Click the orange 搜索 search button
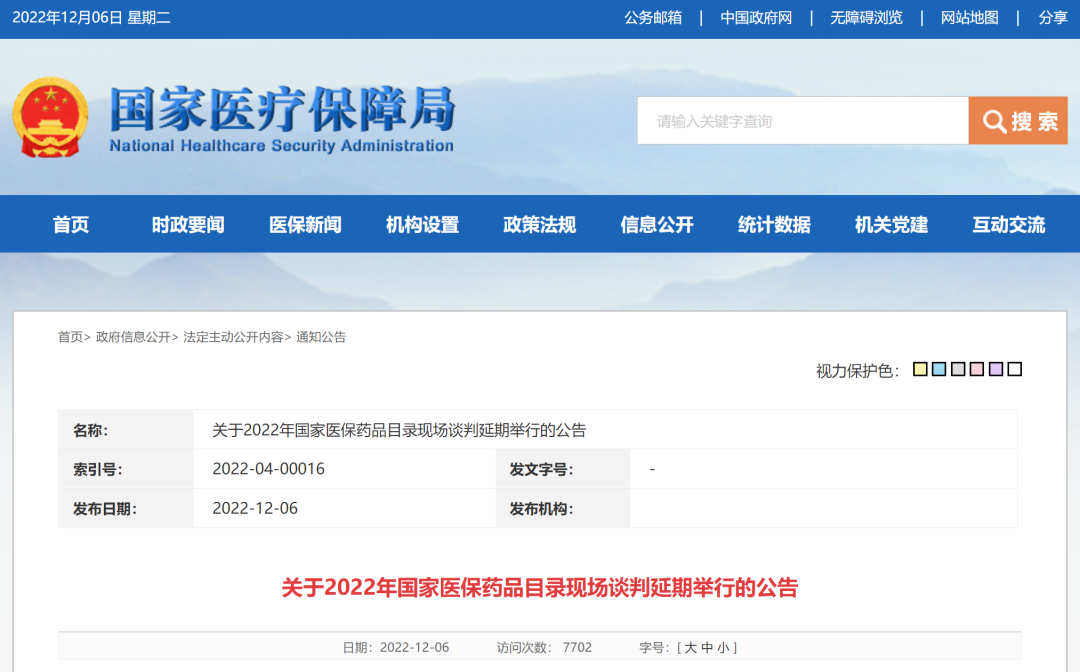1080x672 pixels. point(1018,120)
